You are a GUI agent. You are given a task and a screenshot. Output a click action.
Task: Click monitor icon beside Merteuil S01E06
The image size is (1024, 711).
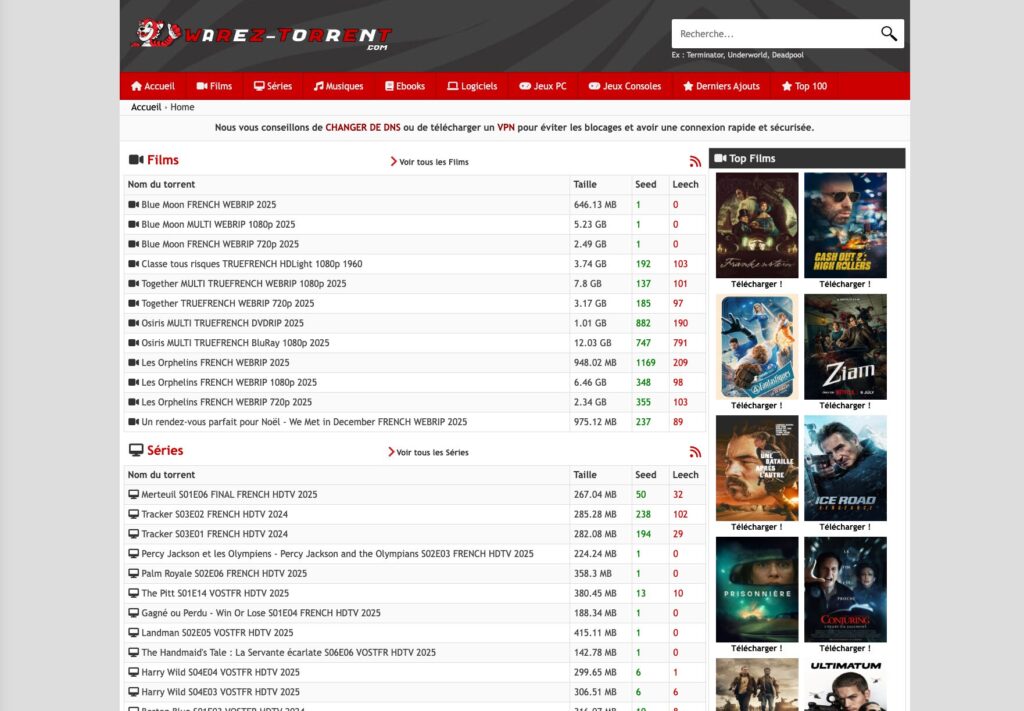click(x=134, y=494)
